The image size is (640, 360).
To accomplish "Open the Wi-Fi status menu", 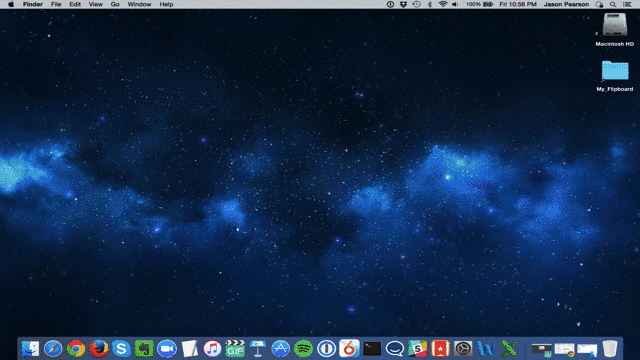I will (x=443, y=4).
